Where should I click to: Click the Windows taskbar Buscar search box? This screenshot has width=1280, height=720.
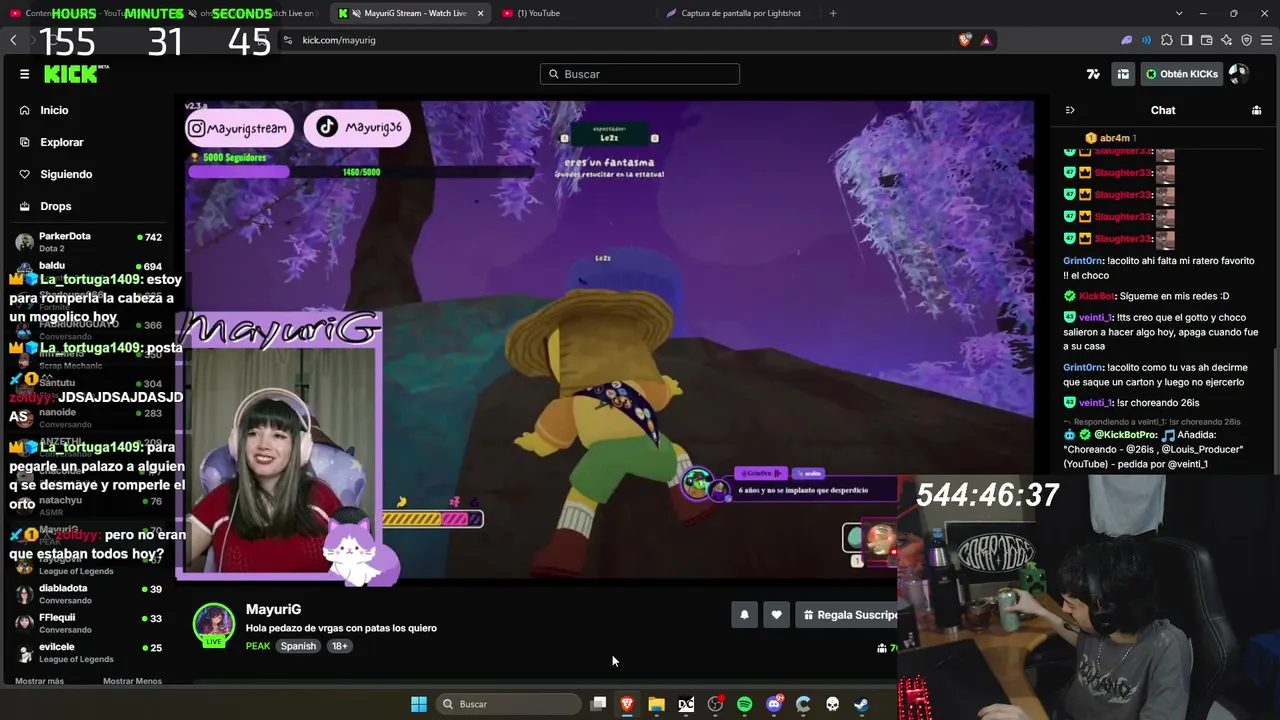click(x=508, y=704)
